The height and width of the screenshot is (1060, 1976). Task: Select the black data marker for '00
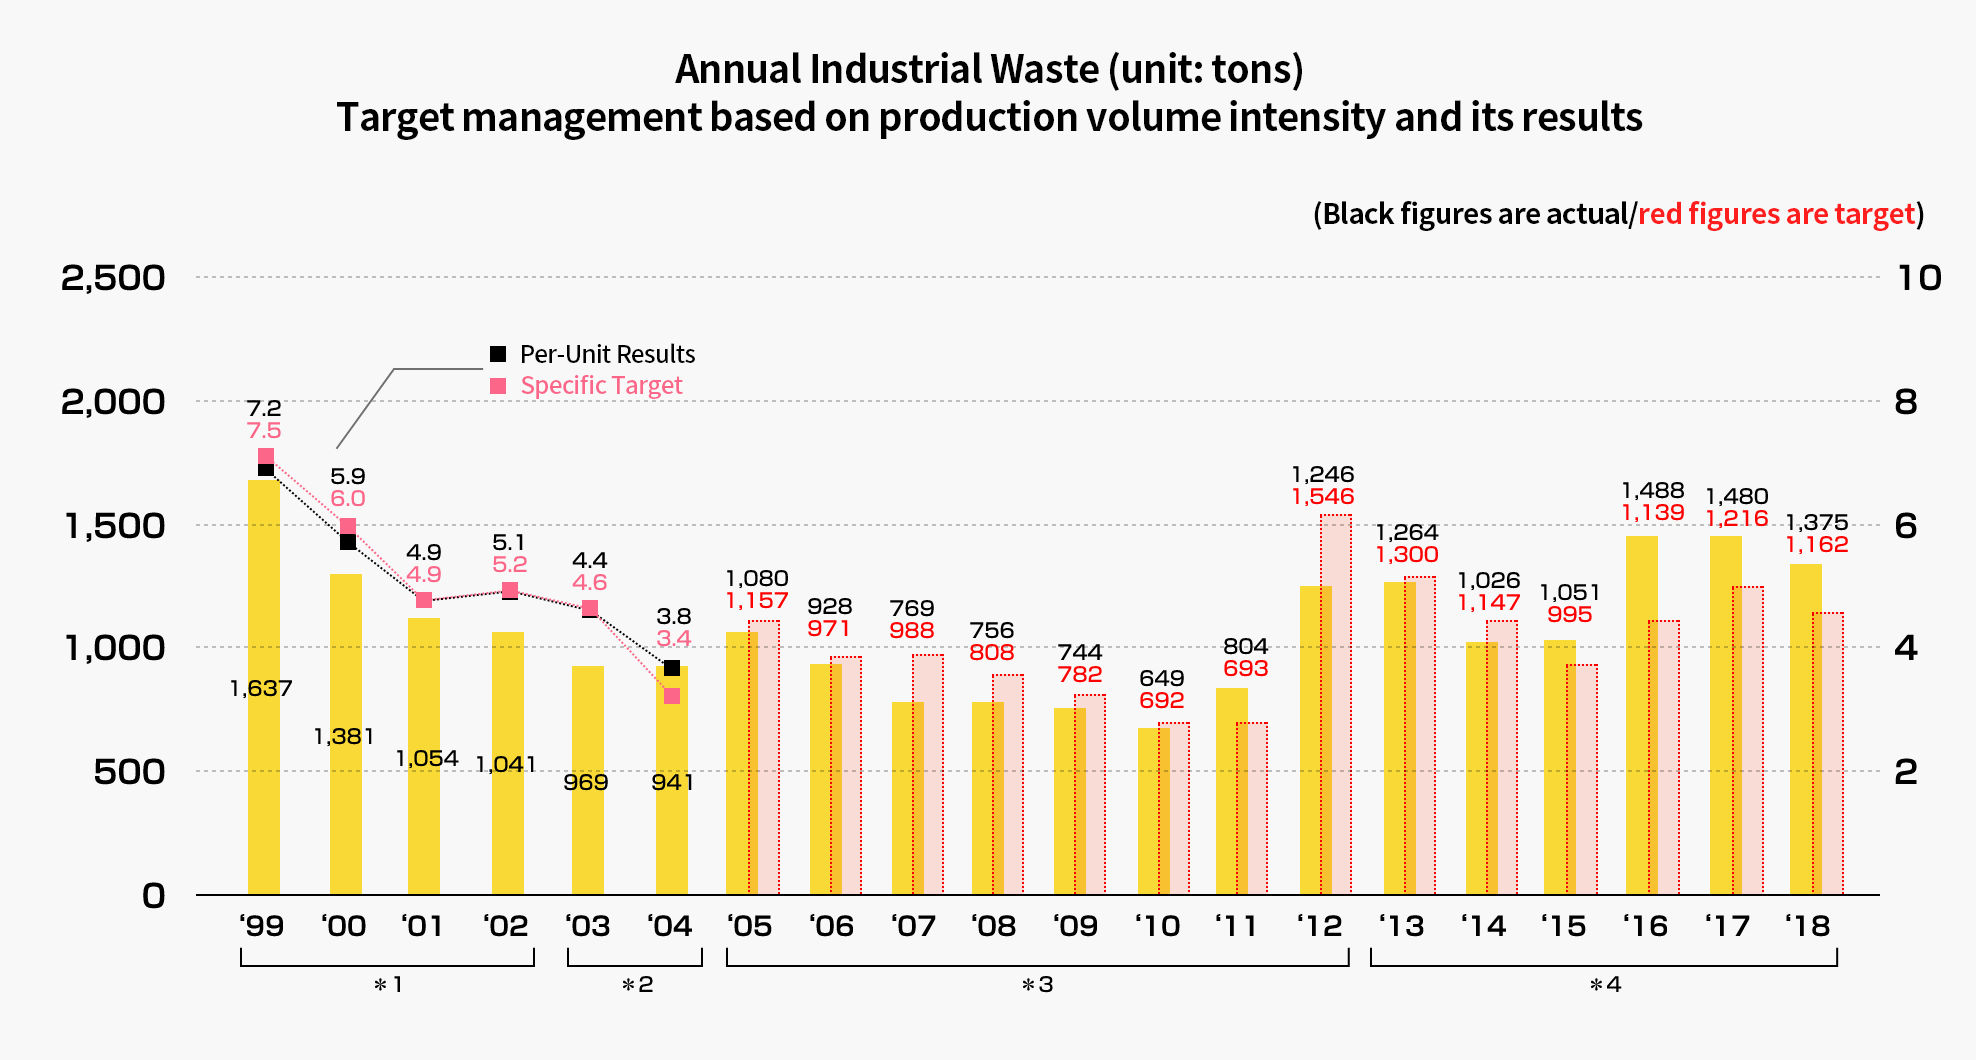tap(348, 542)
